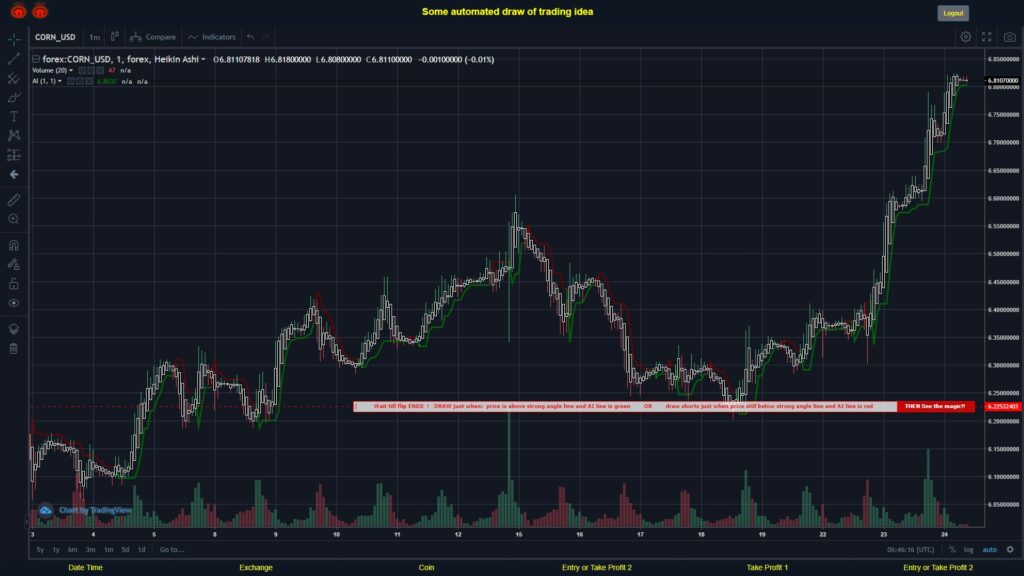Enter fullscreen chart mode

[987, 37]
